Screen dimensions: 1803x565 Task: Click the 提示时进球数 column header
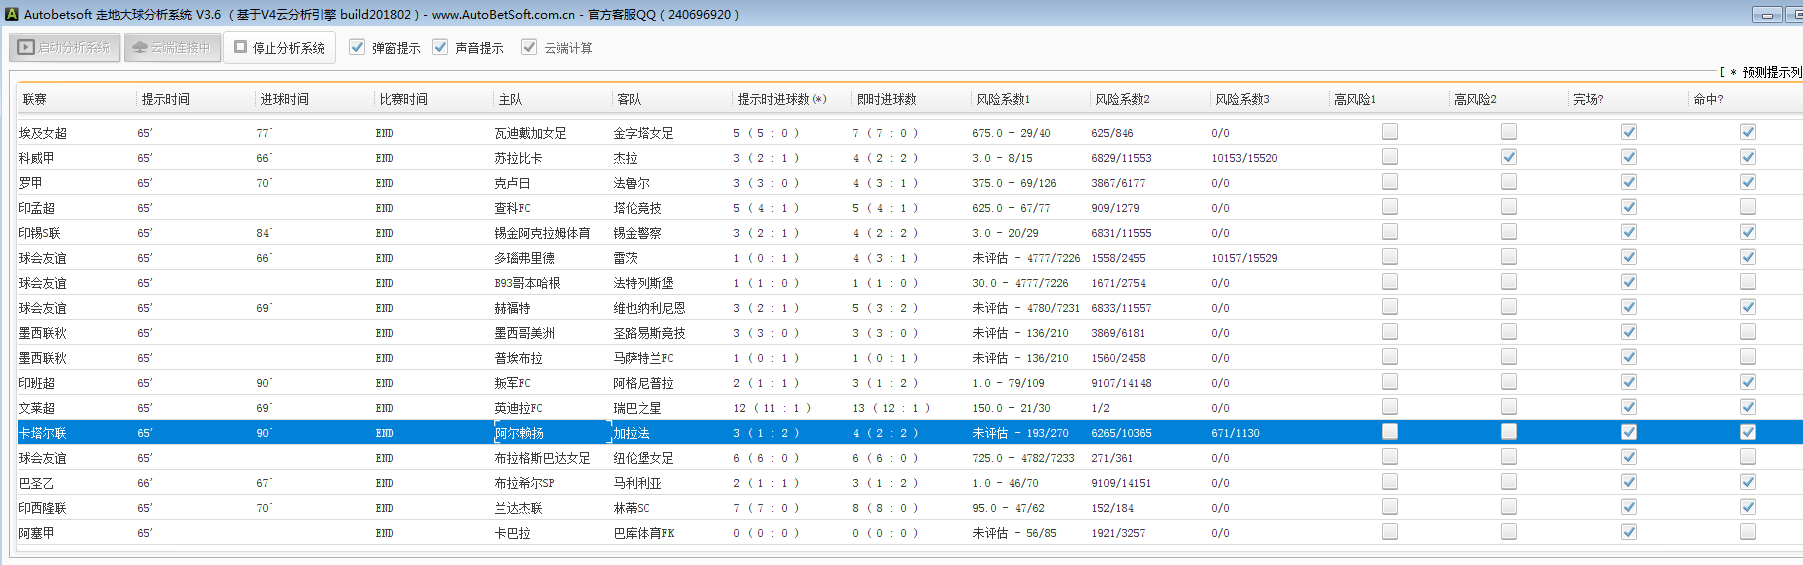(x=782, y=99)
